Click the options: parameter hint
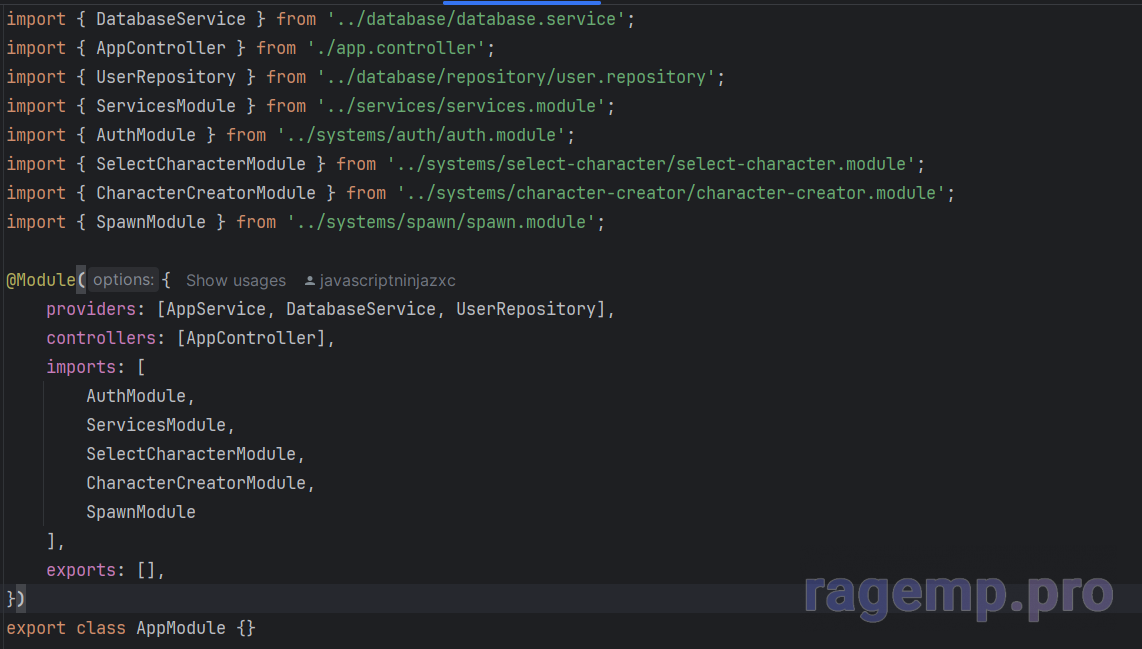1142x649 pixels. (123, 280)
